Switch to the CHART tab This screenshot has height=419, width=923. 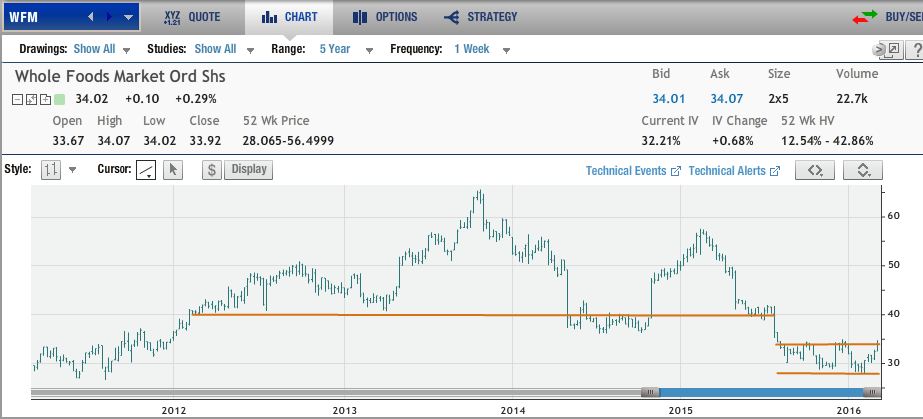tap(289, 17)
